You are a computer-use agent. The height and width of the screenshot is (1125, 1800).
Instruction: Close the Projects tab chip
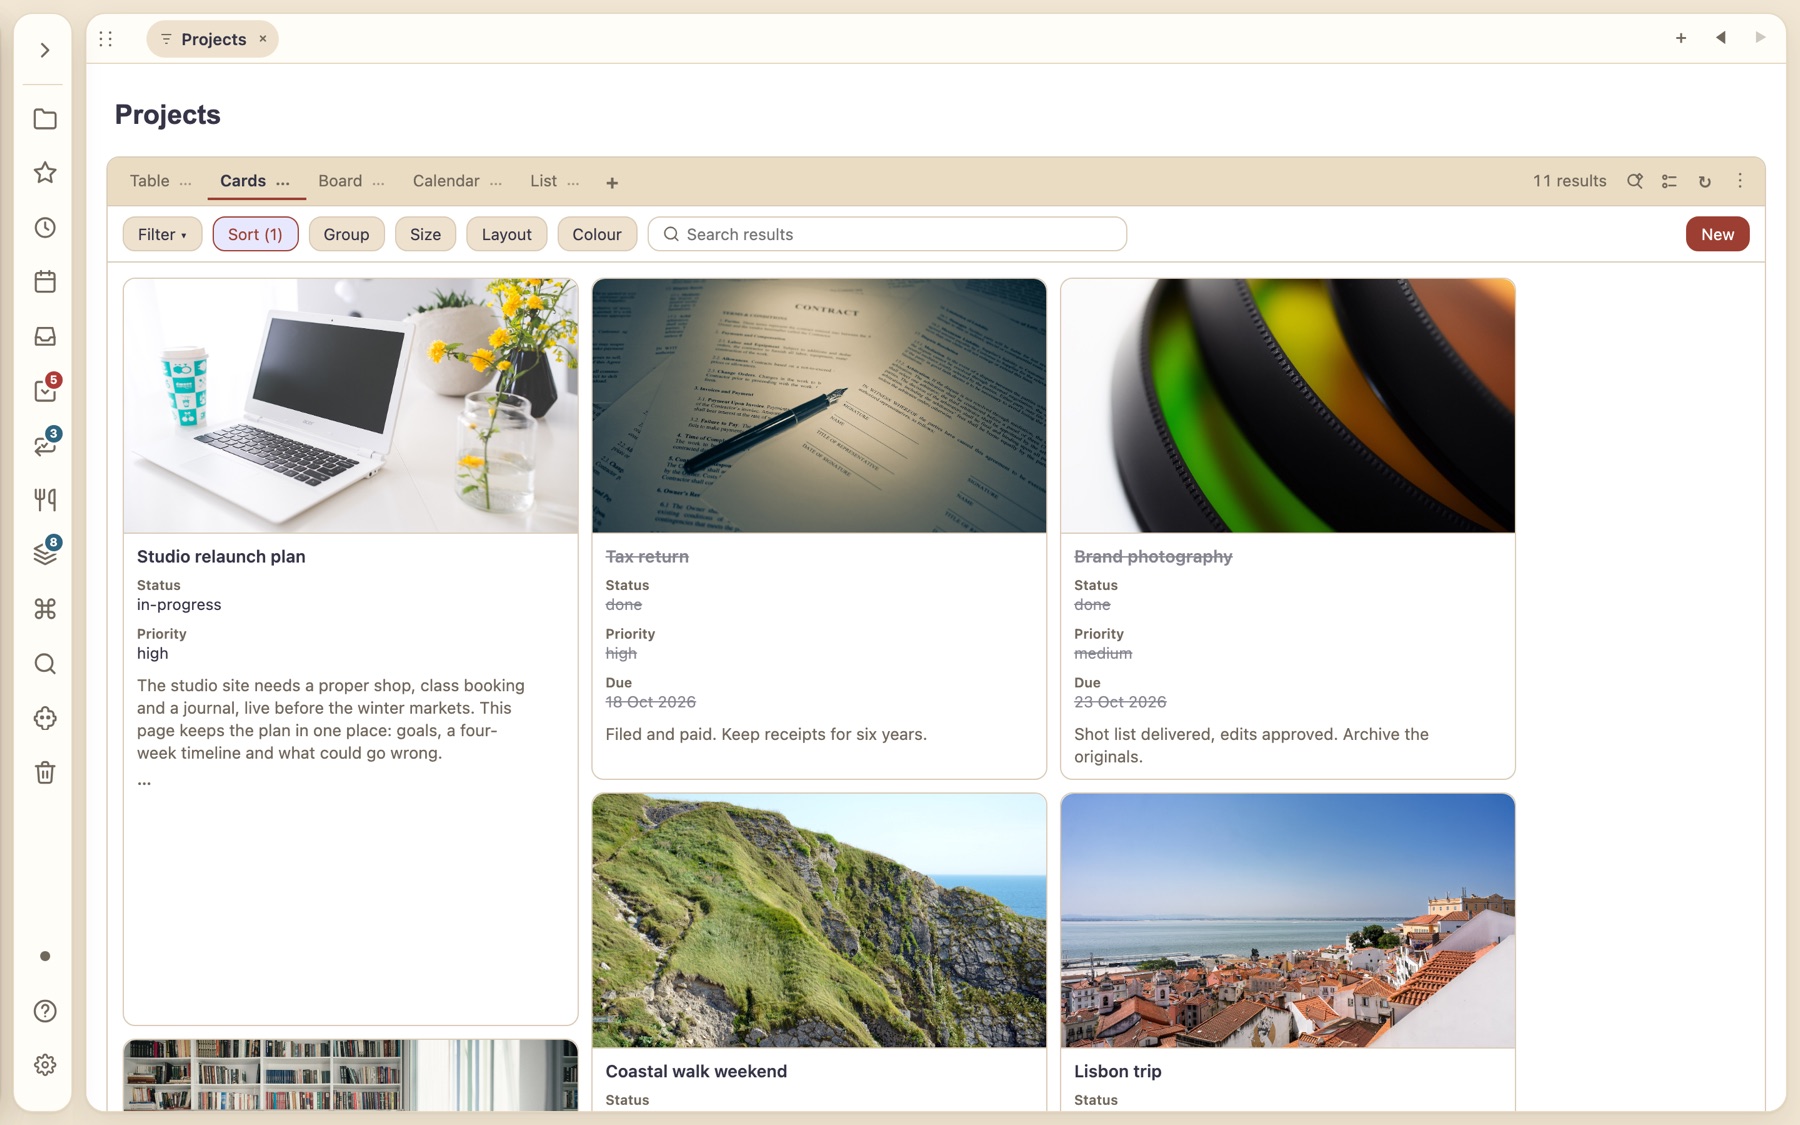point(263,39)
